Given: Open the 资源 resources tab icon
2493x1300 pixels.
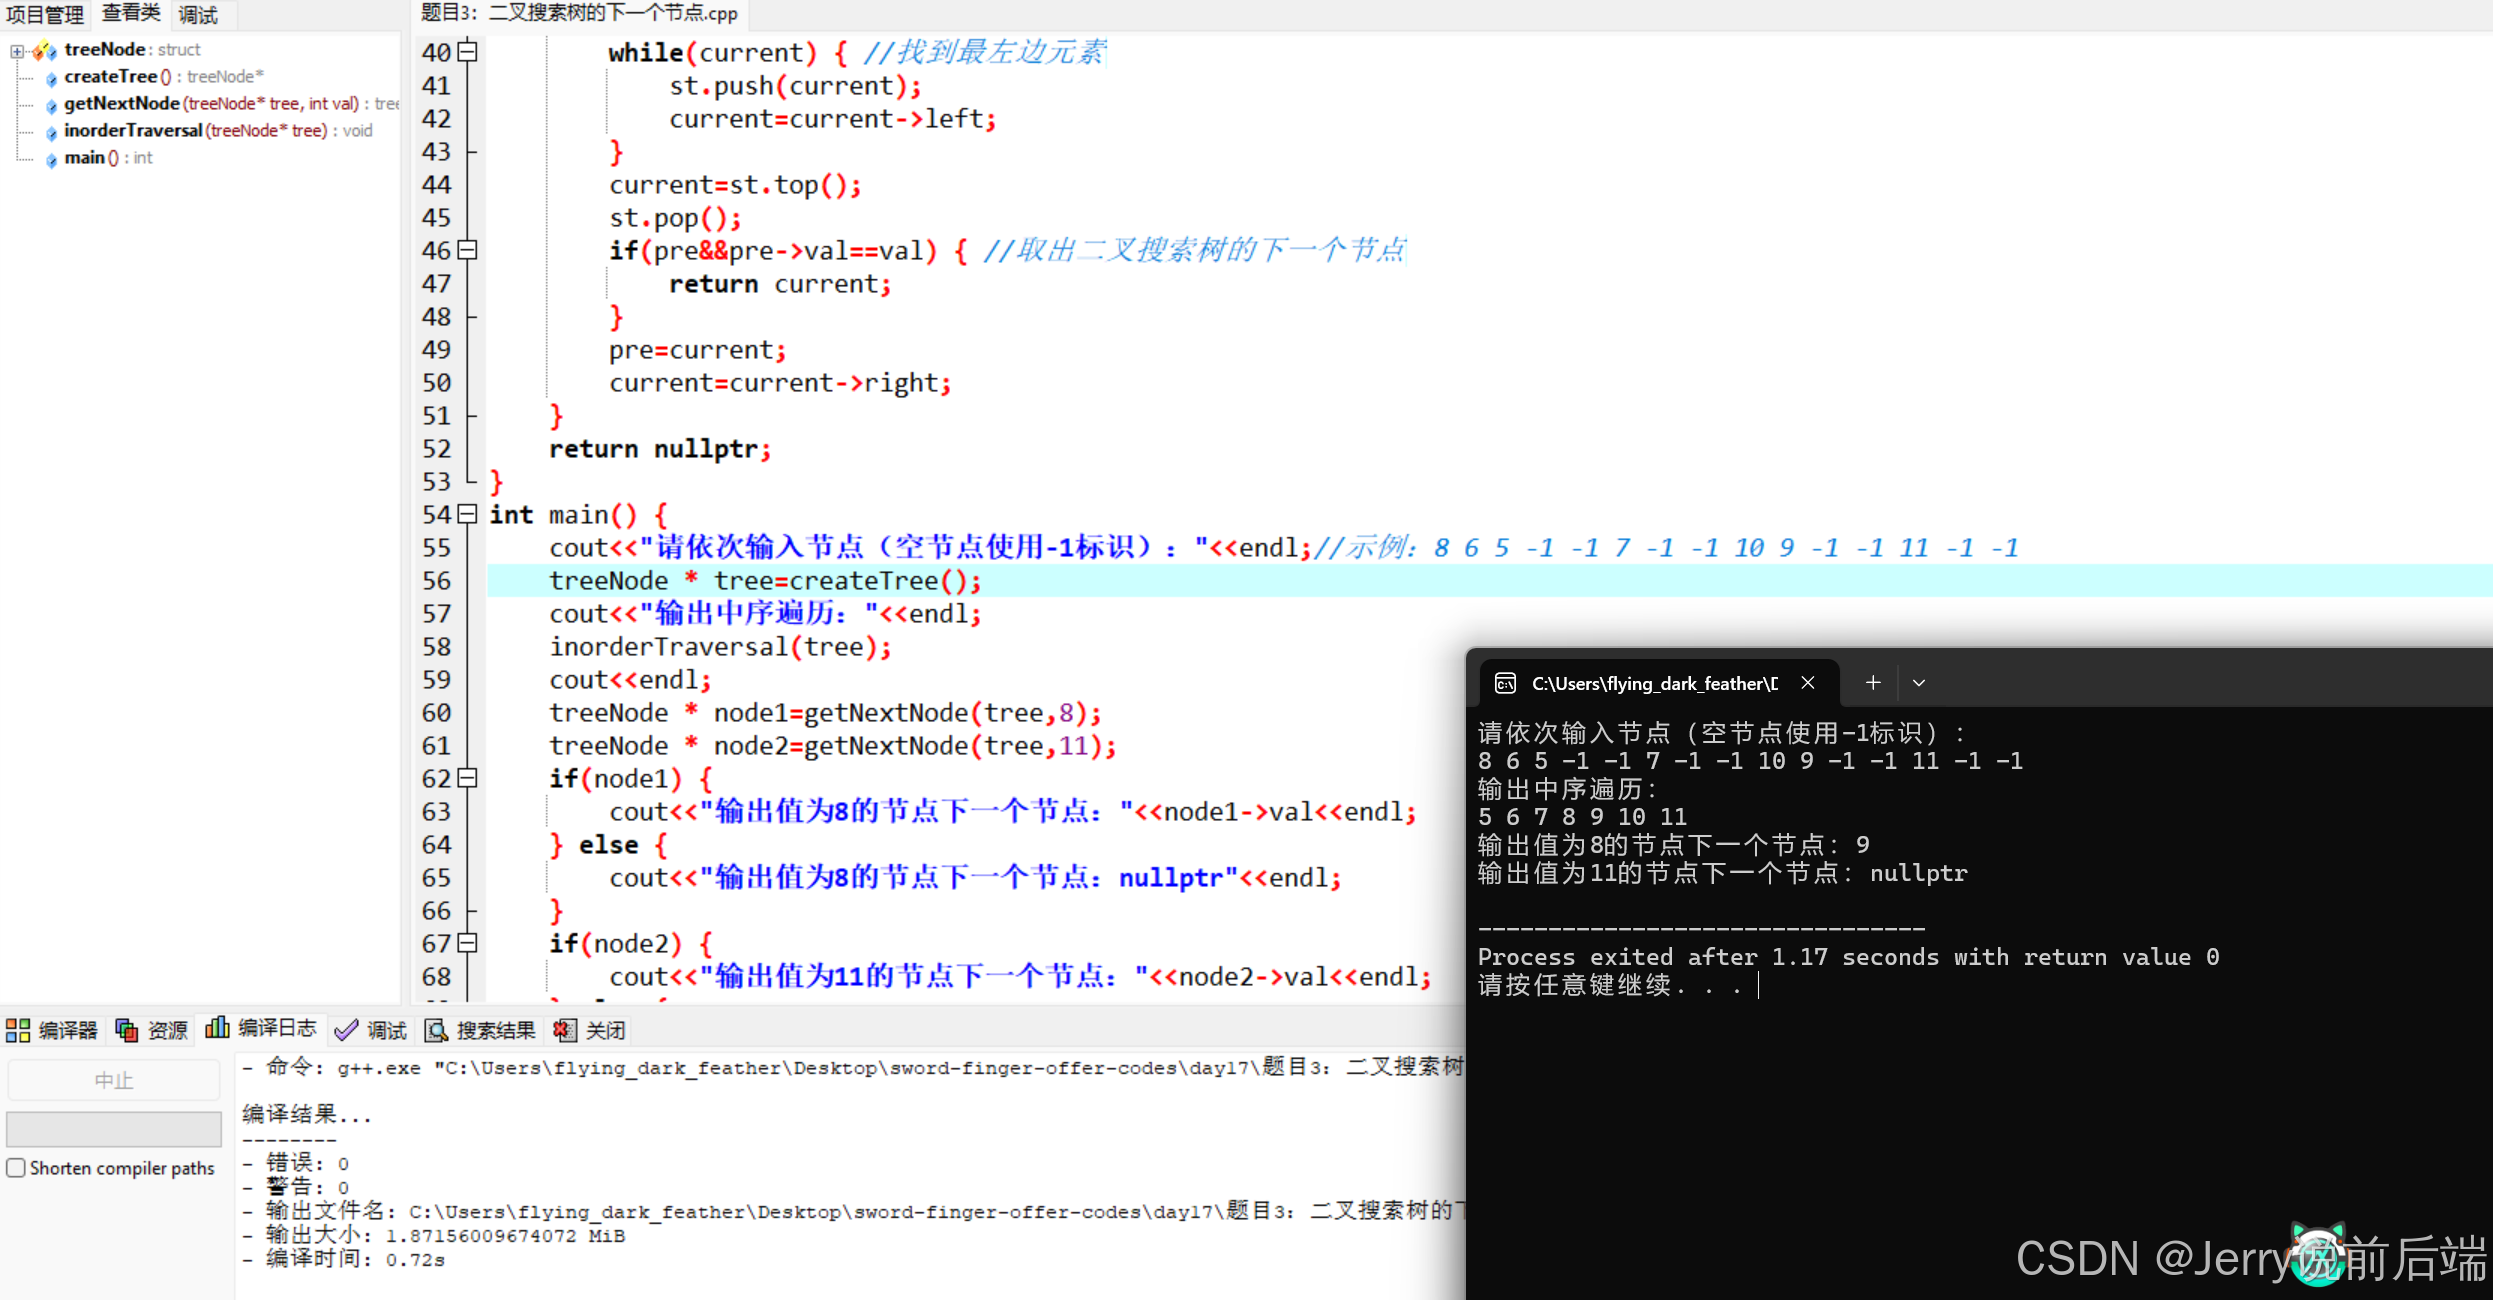Looking at the screenshot, I should point(127,1030).
